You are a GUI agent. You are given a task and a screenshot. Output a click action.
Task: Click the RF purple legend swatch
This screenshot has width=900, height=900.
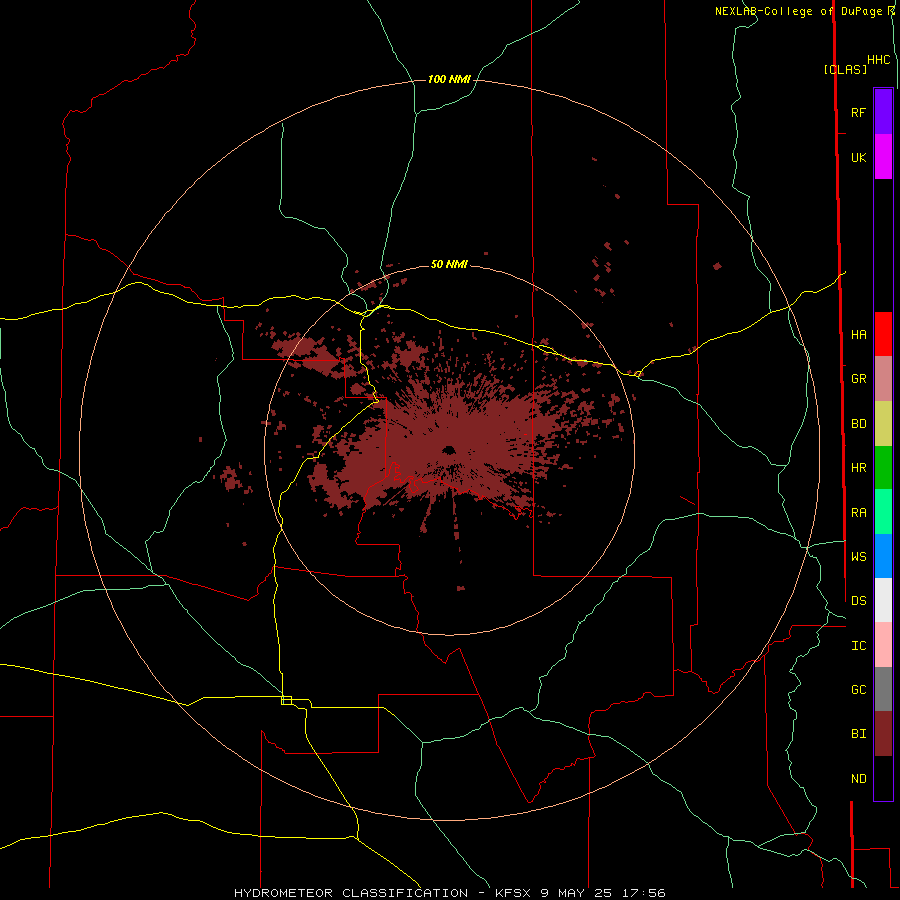click(x=883, y=112)
